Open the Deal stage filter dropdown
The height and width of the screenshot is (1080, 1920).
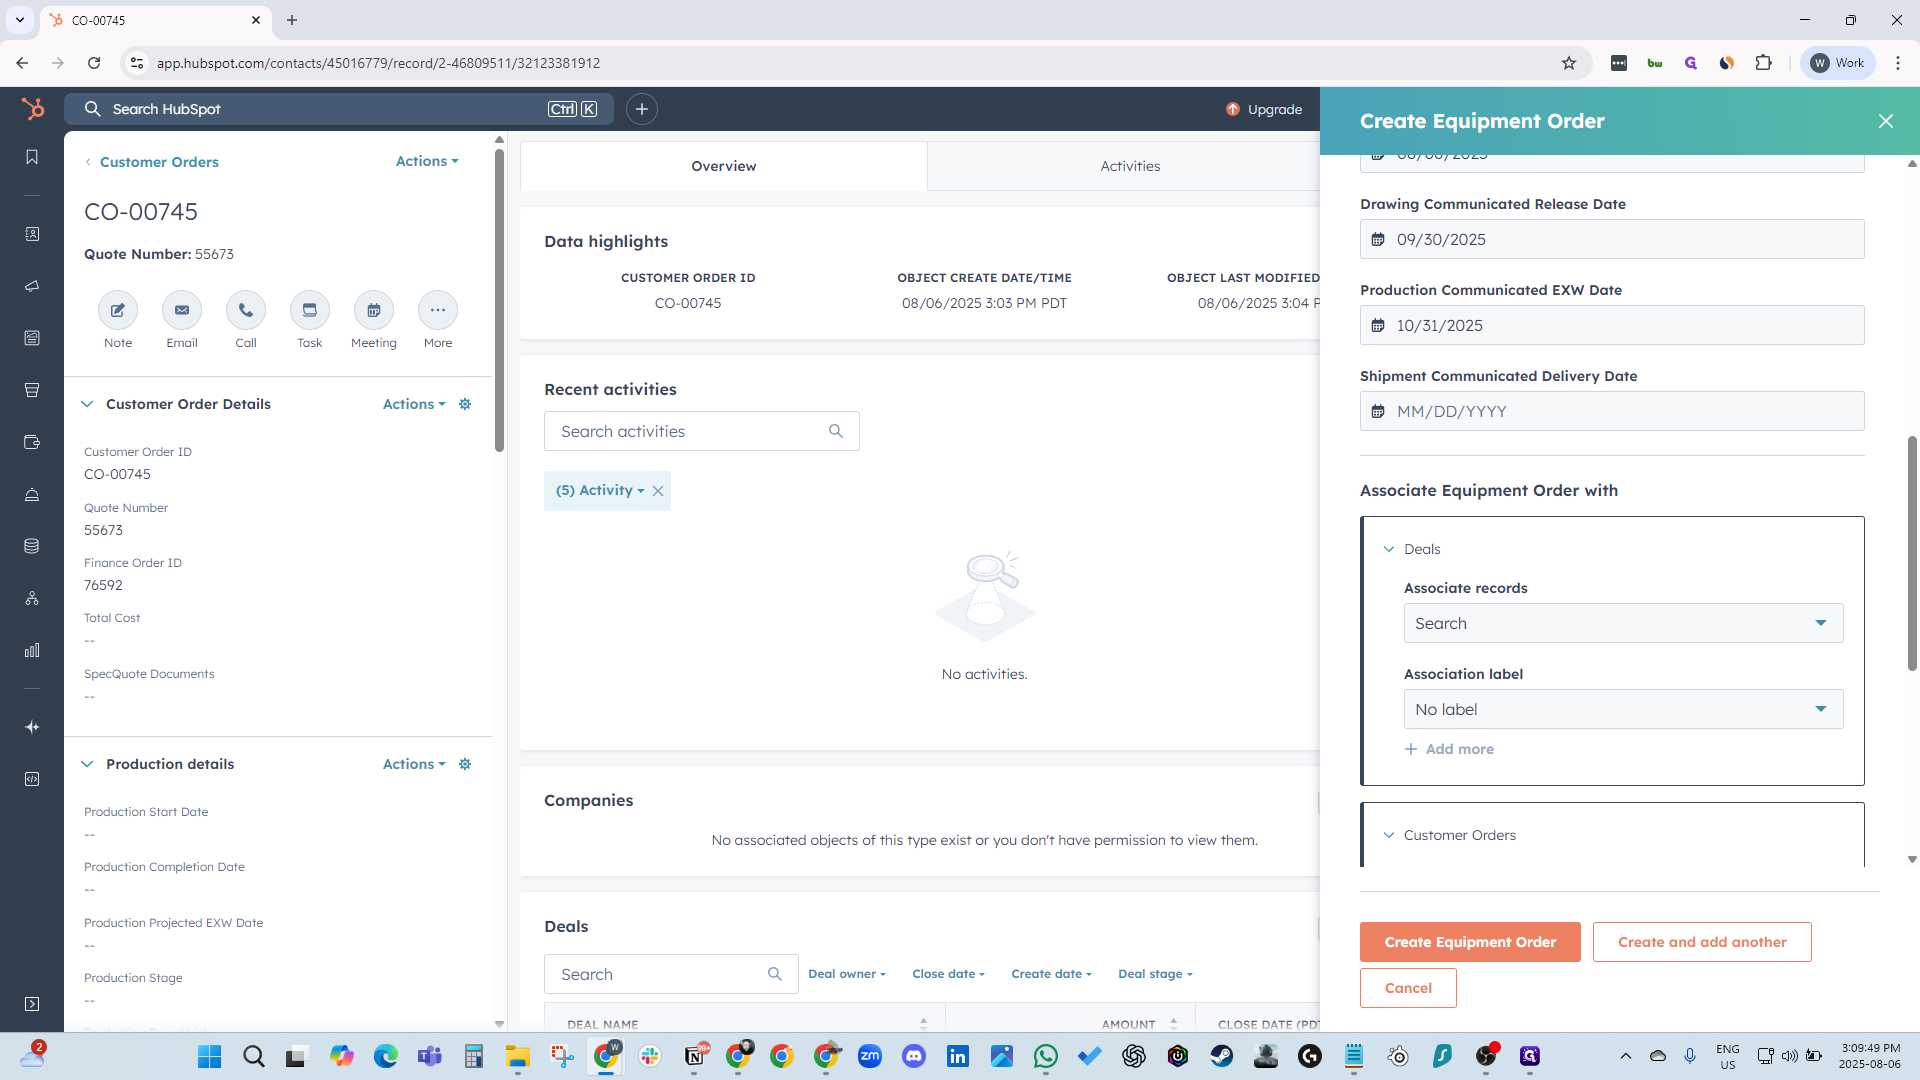pos(1155,974)
